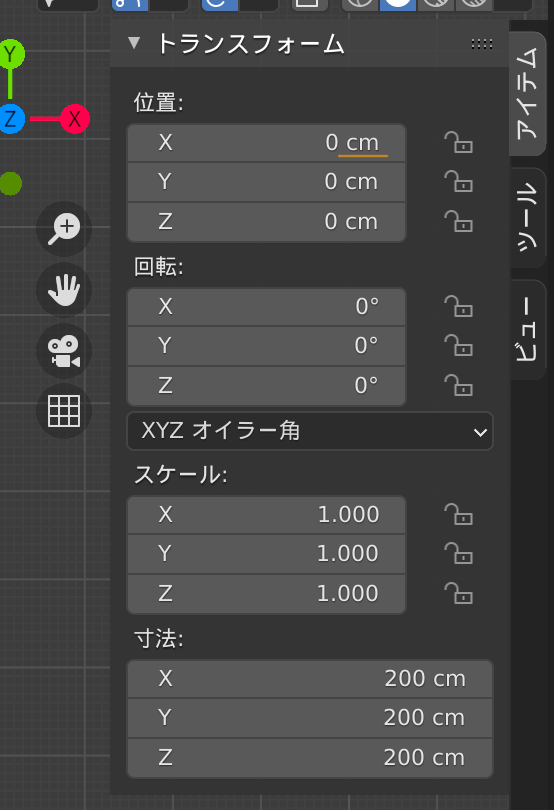Click the dark green negative Y gizmo dot
The height and width of the screenshot is (810, 554).
[x=10, y=183]
